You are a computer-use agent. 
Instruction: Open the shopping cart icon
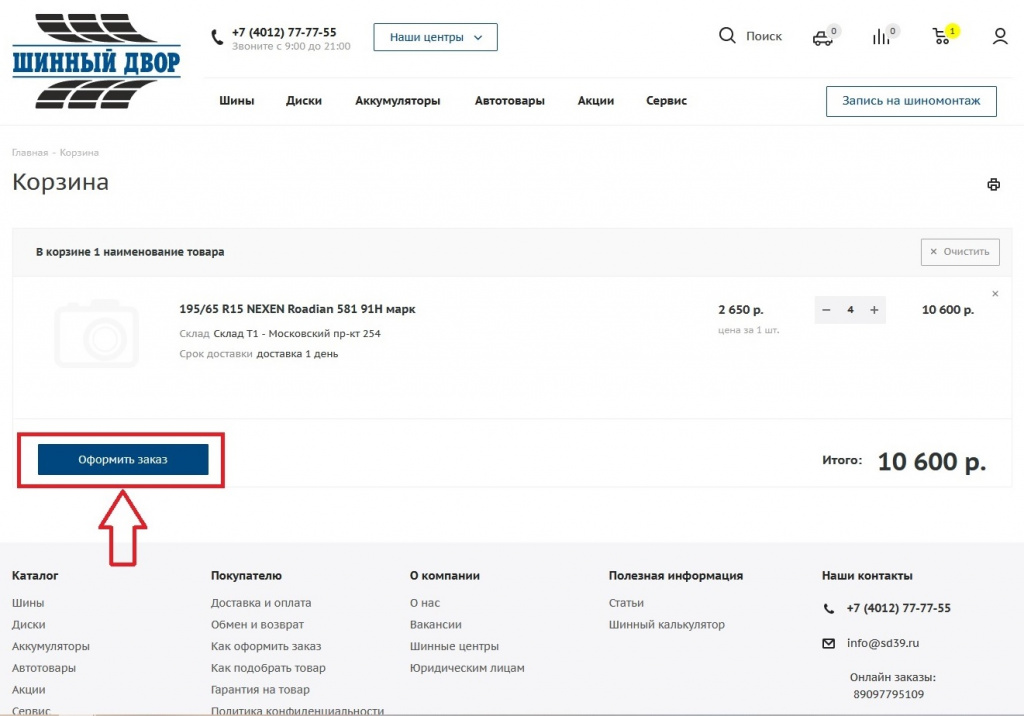click(941, 37)
